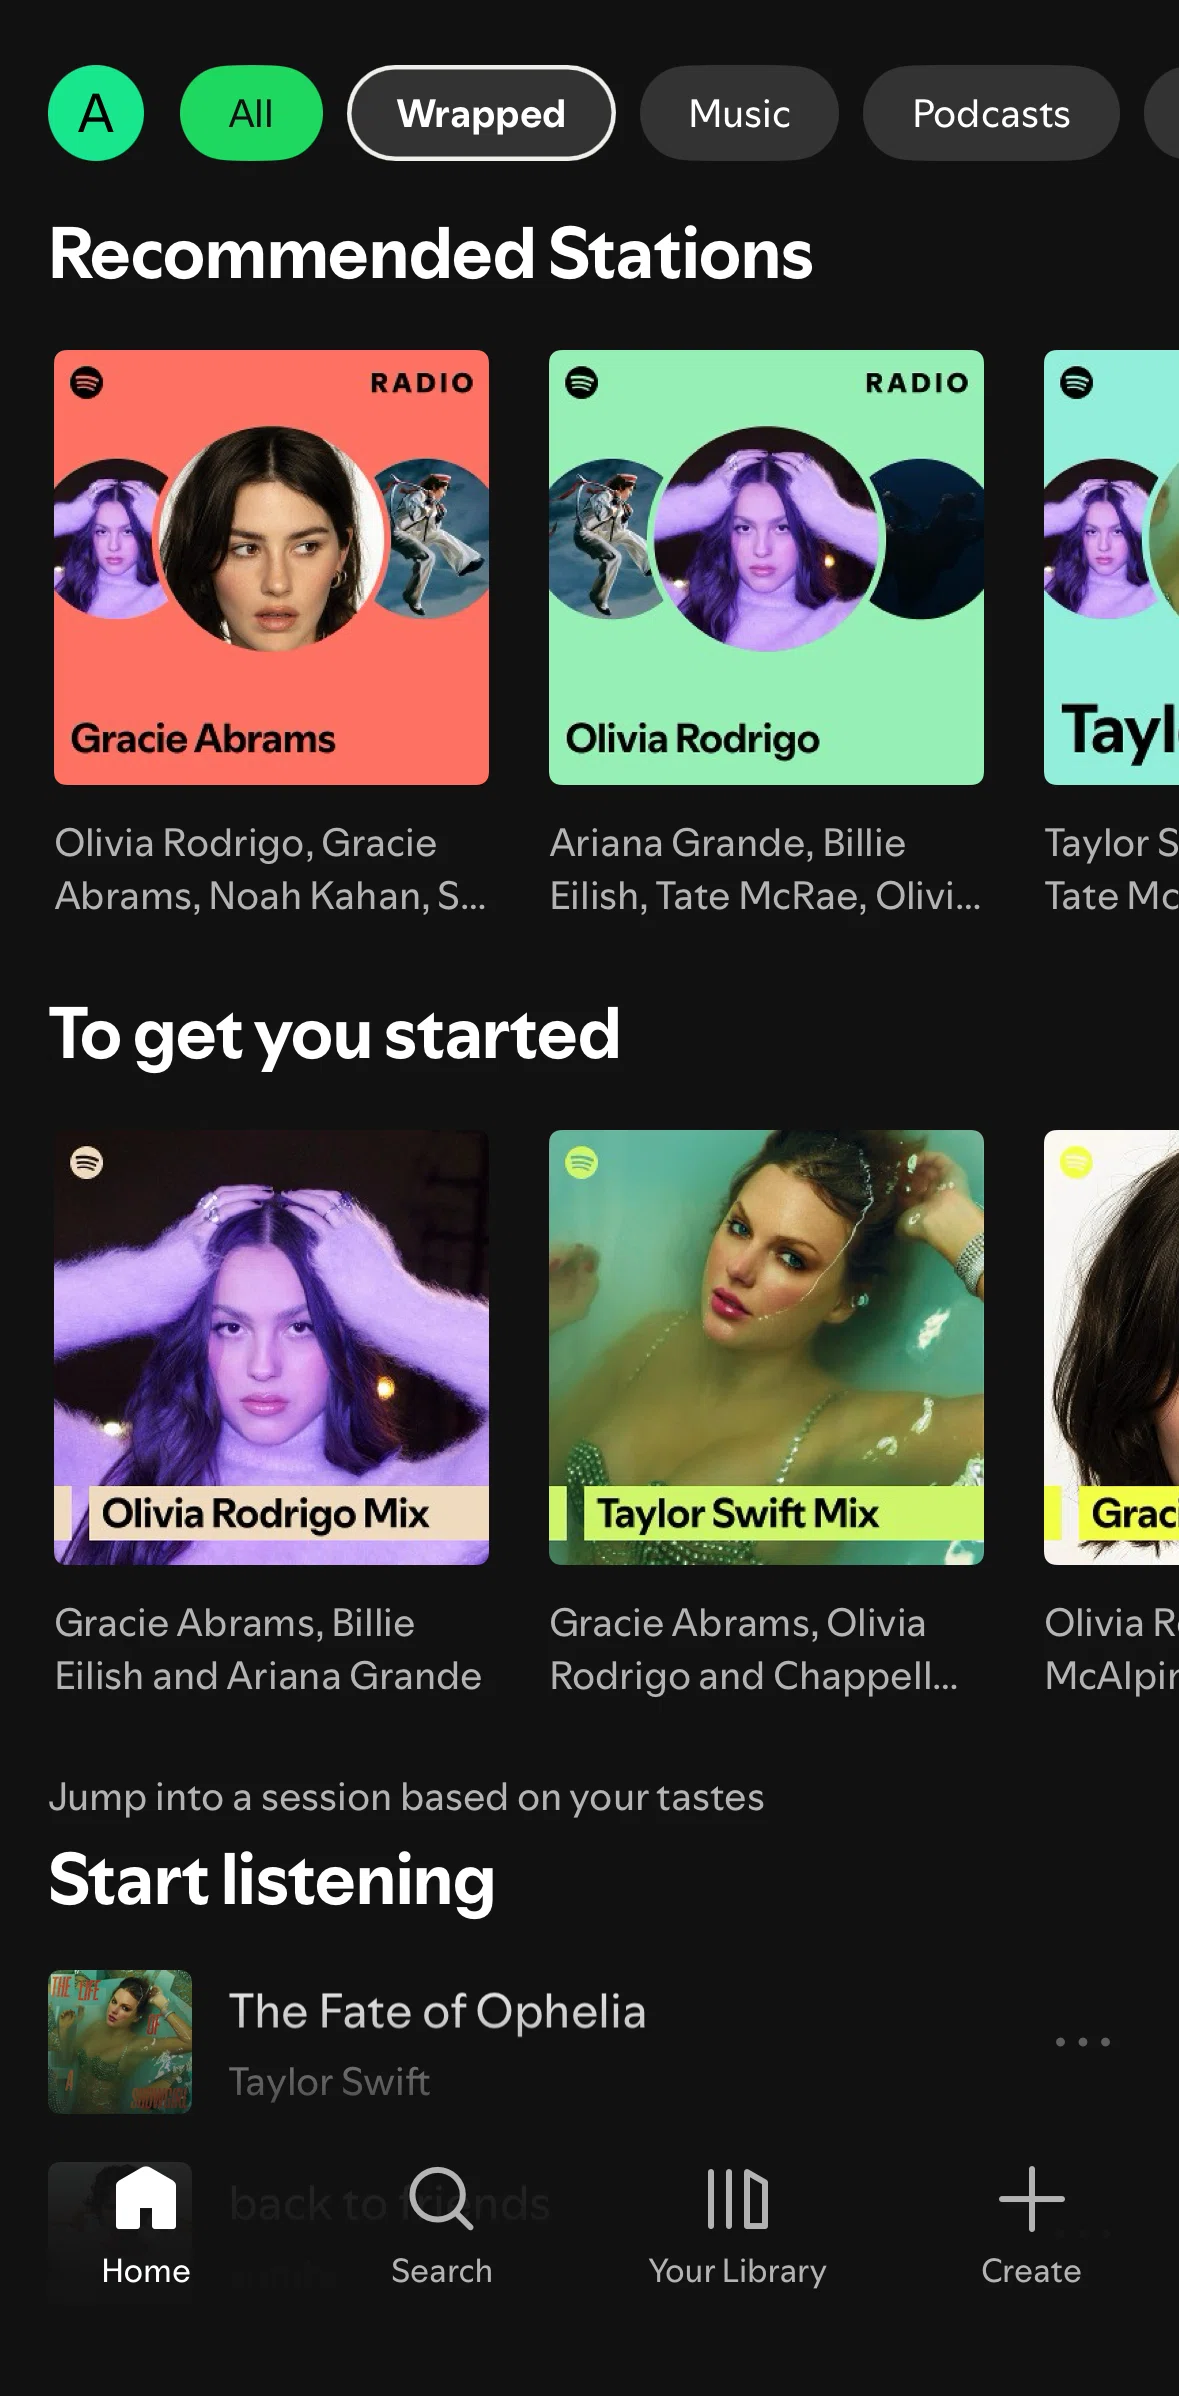Open more options for The Fate of Ophelia
The width and height of the screenshot is (1179, 2396).
(1083, 2042)
